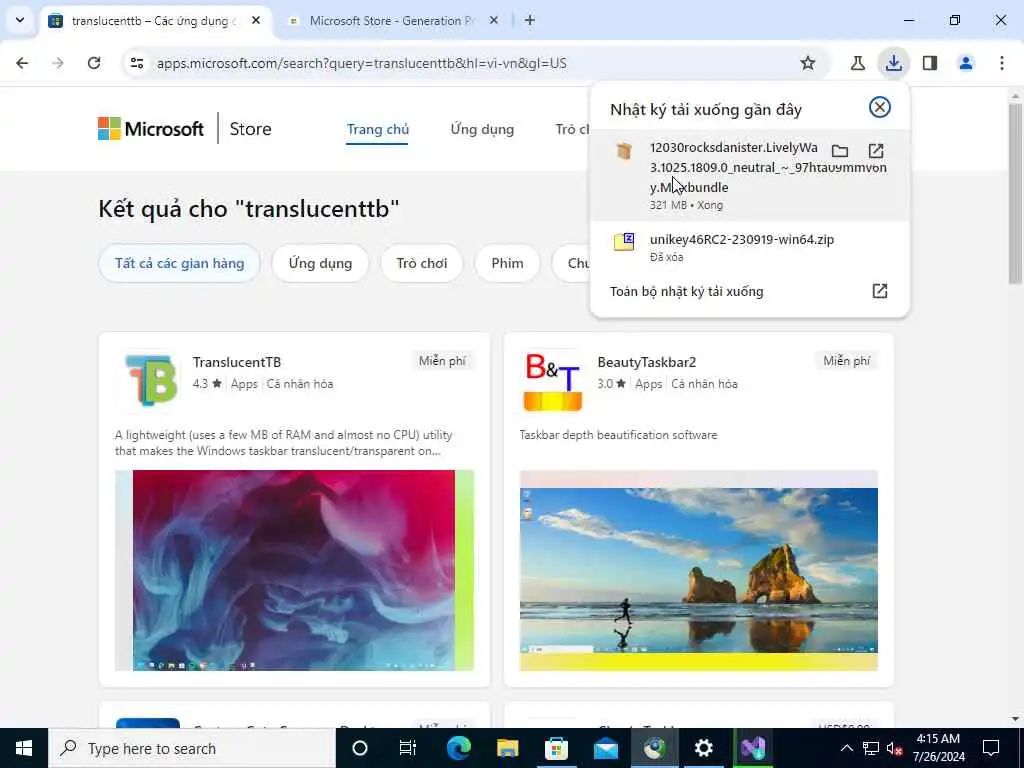
Task: Filter results by Ứng dụng chip
Action: click(320, 263)
